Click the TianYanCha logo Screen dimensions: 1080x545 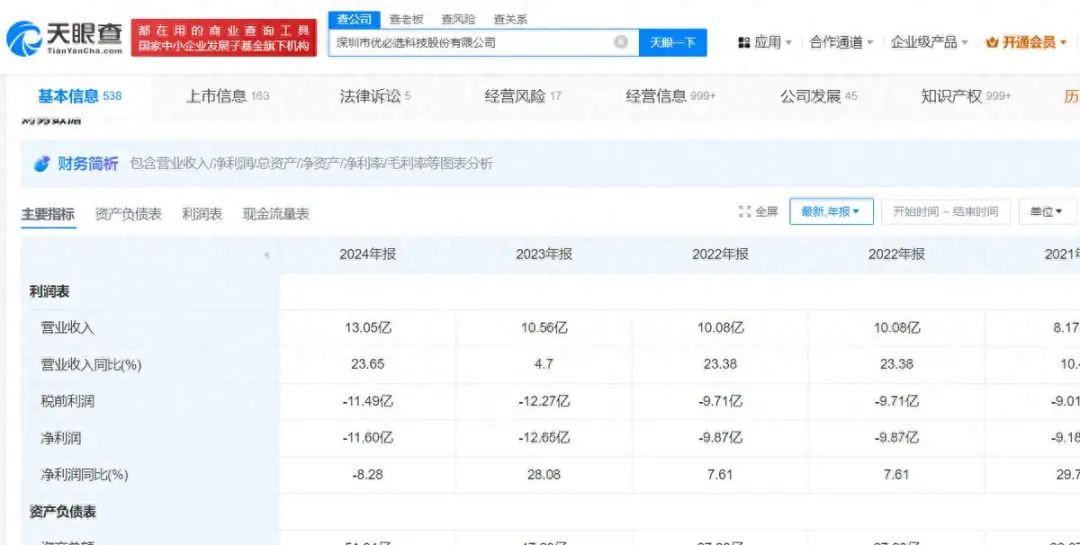pos(65,39)
